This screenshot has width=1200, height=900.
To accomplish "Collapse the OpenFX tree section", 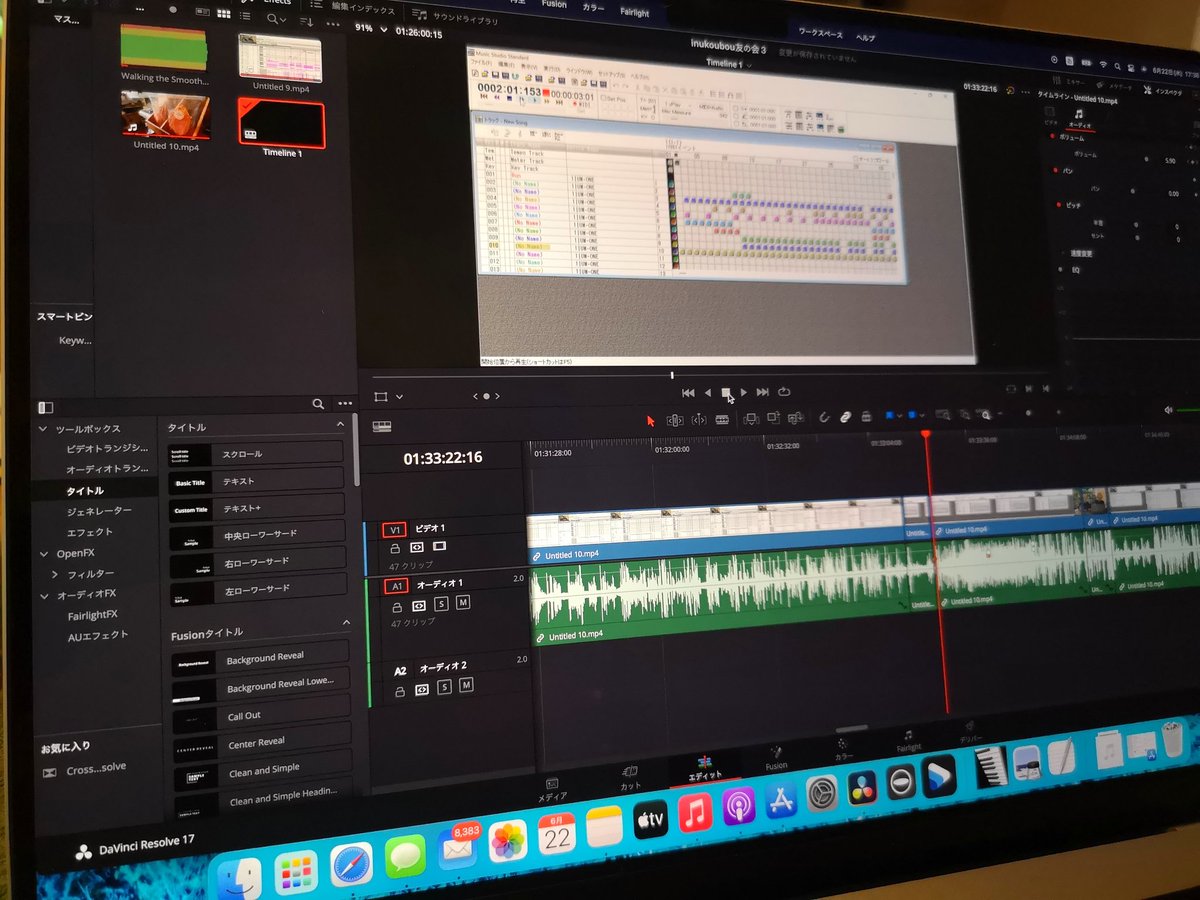I will [44, 553].
